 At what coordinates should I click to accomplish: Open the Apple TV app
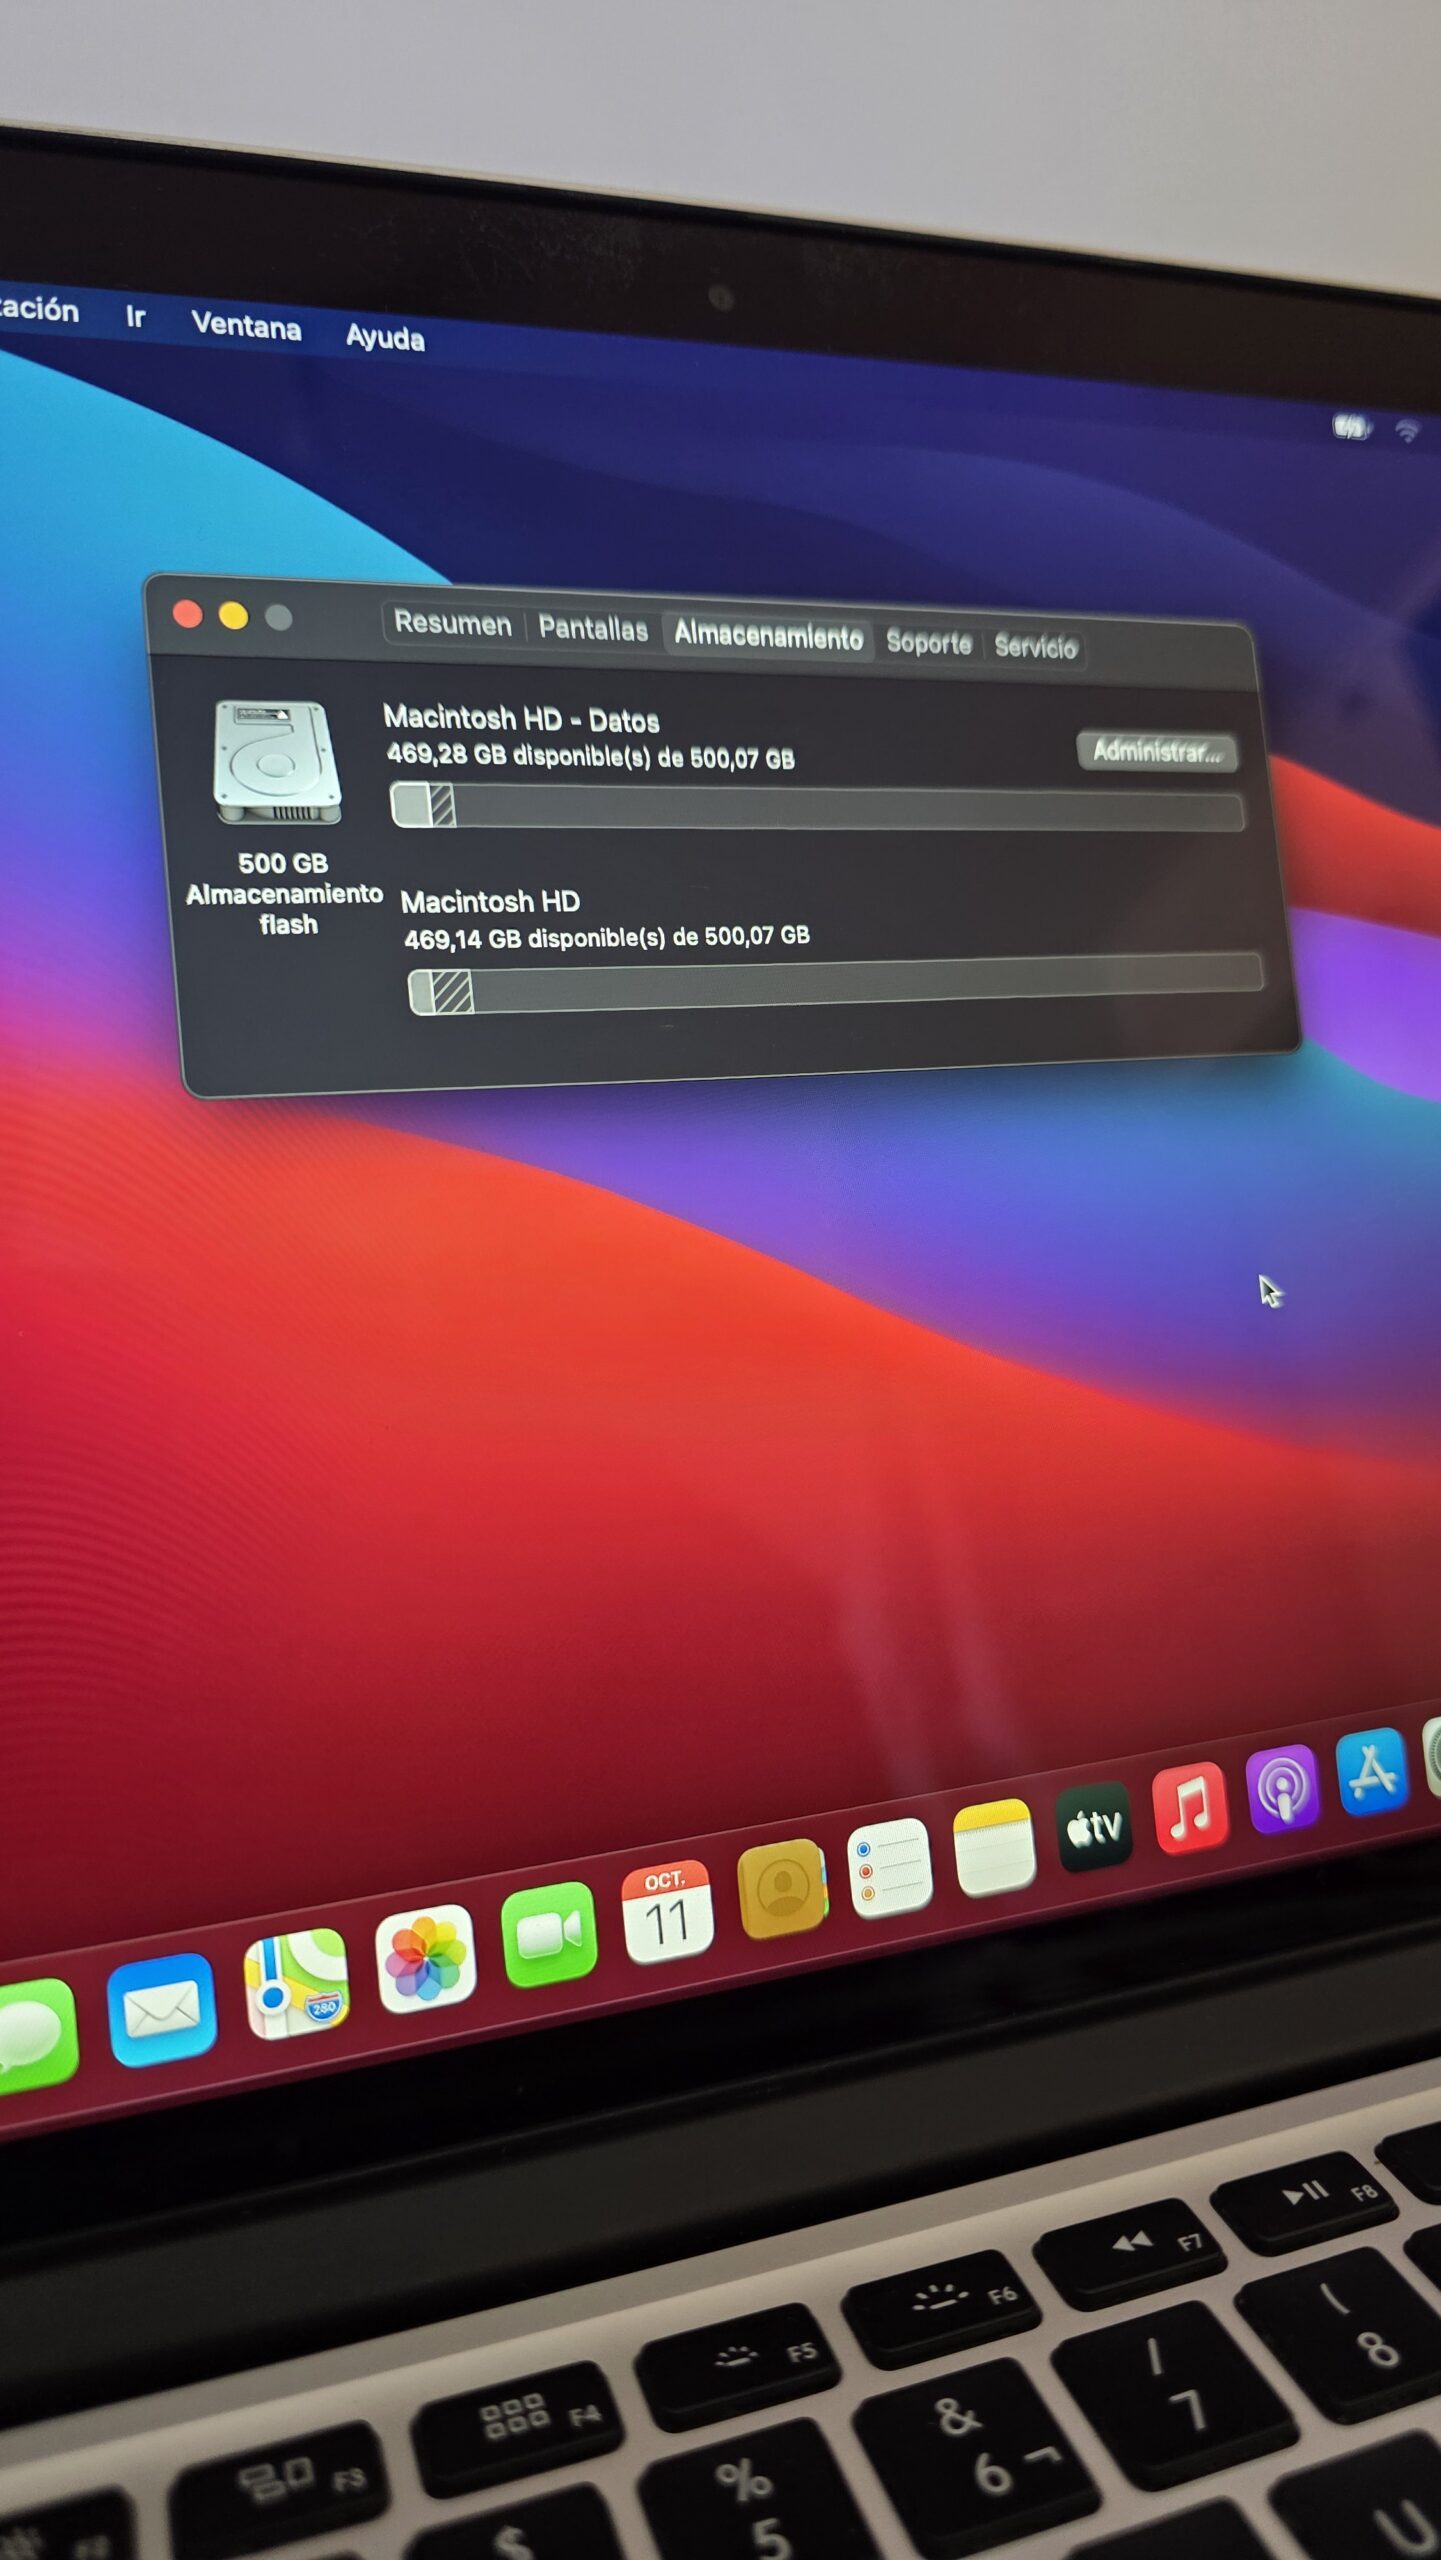click(x=1095, y=1827)
